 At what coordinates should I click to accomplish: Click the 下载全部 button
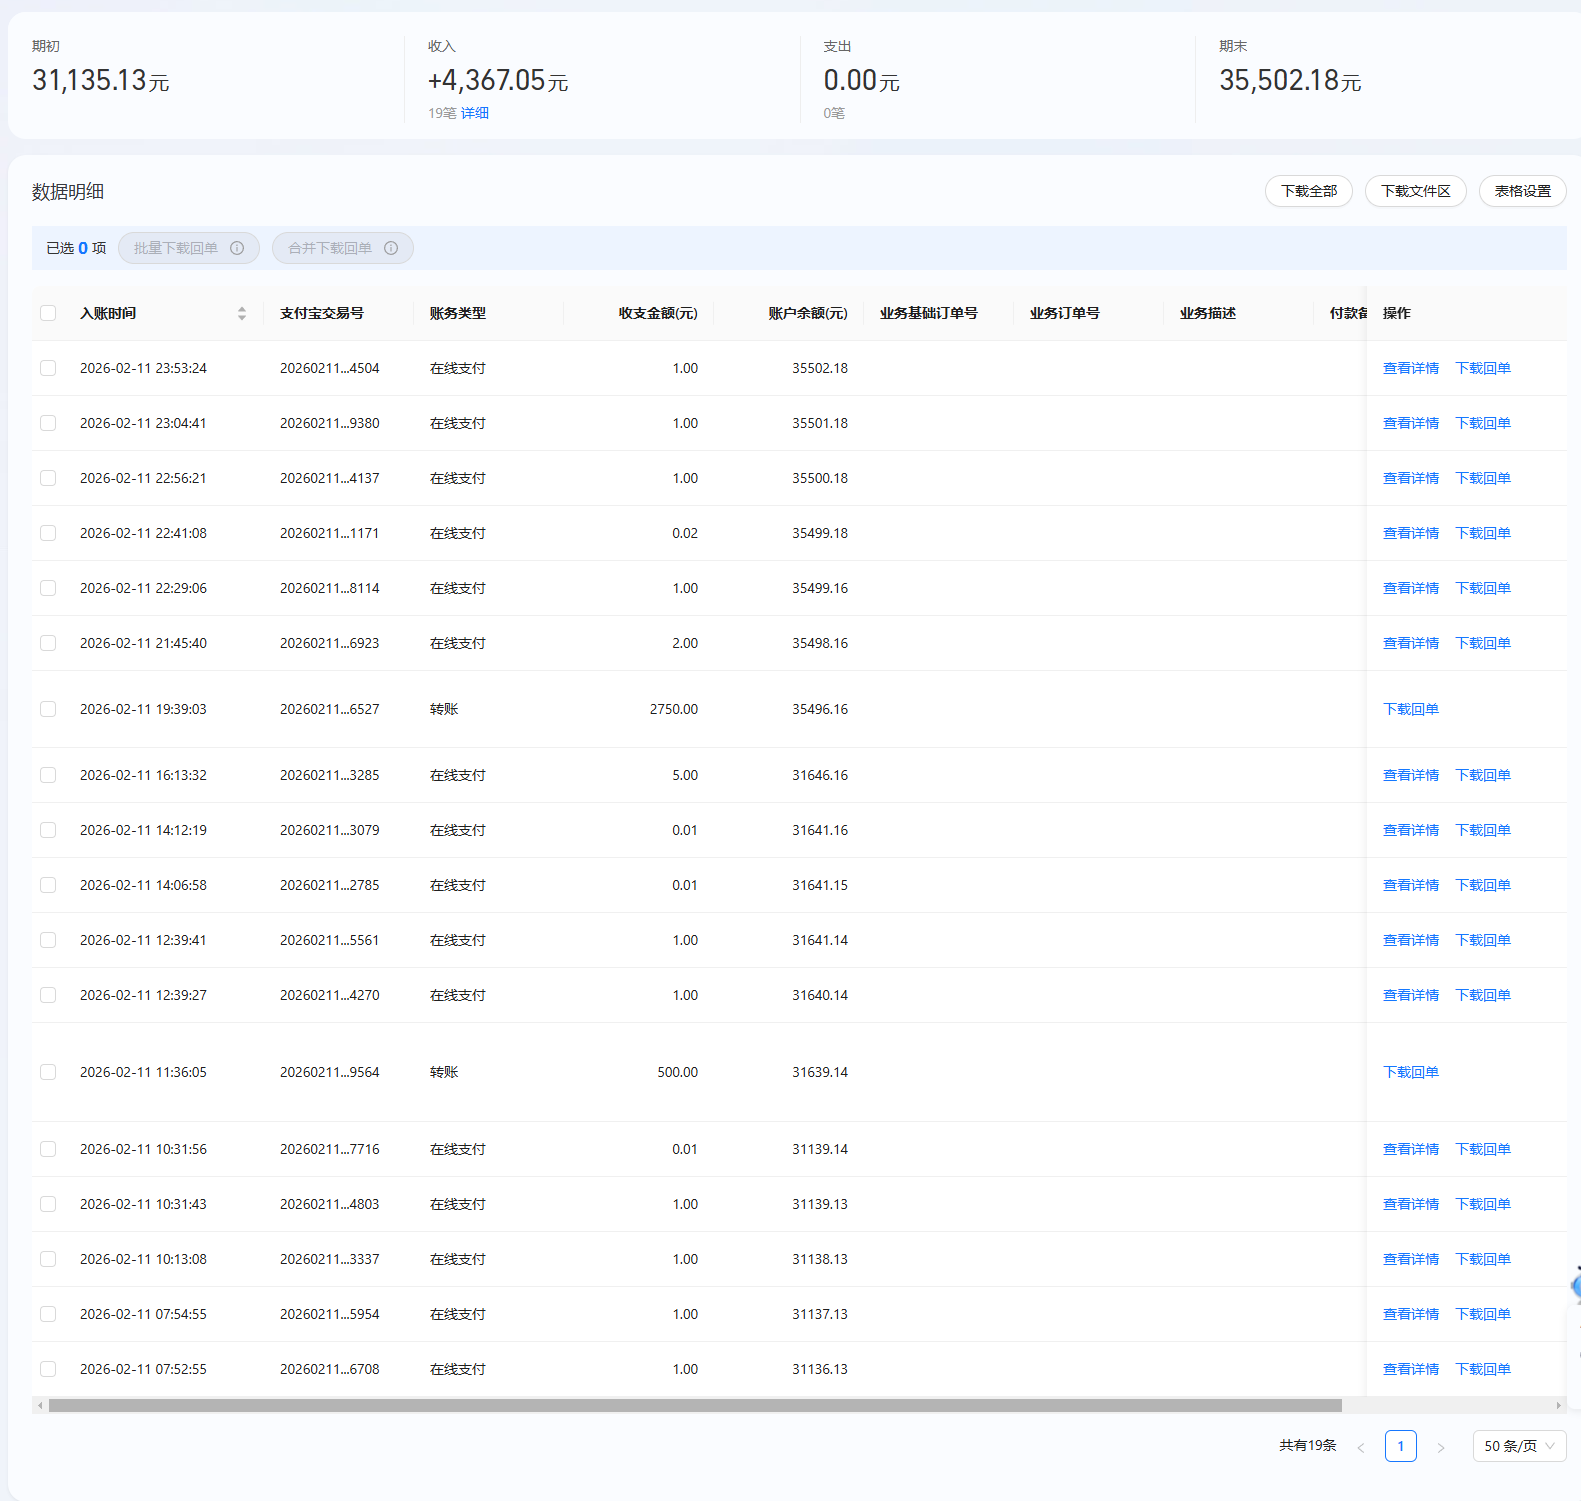coord(1308,191)
